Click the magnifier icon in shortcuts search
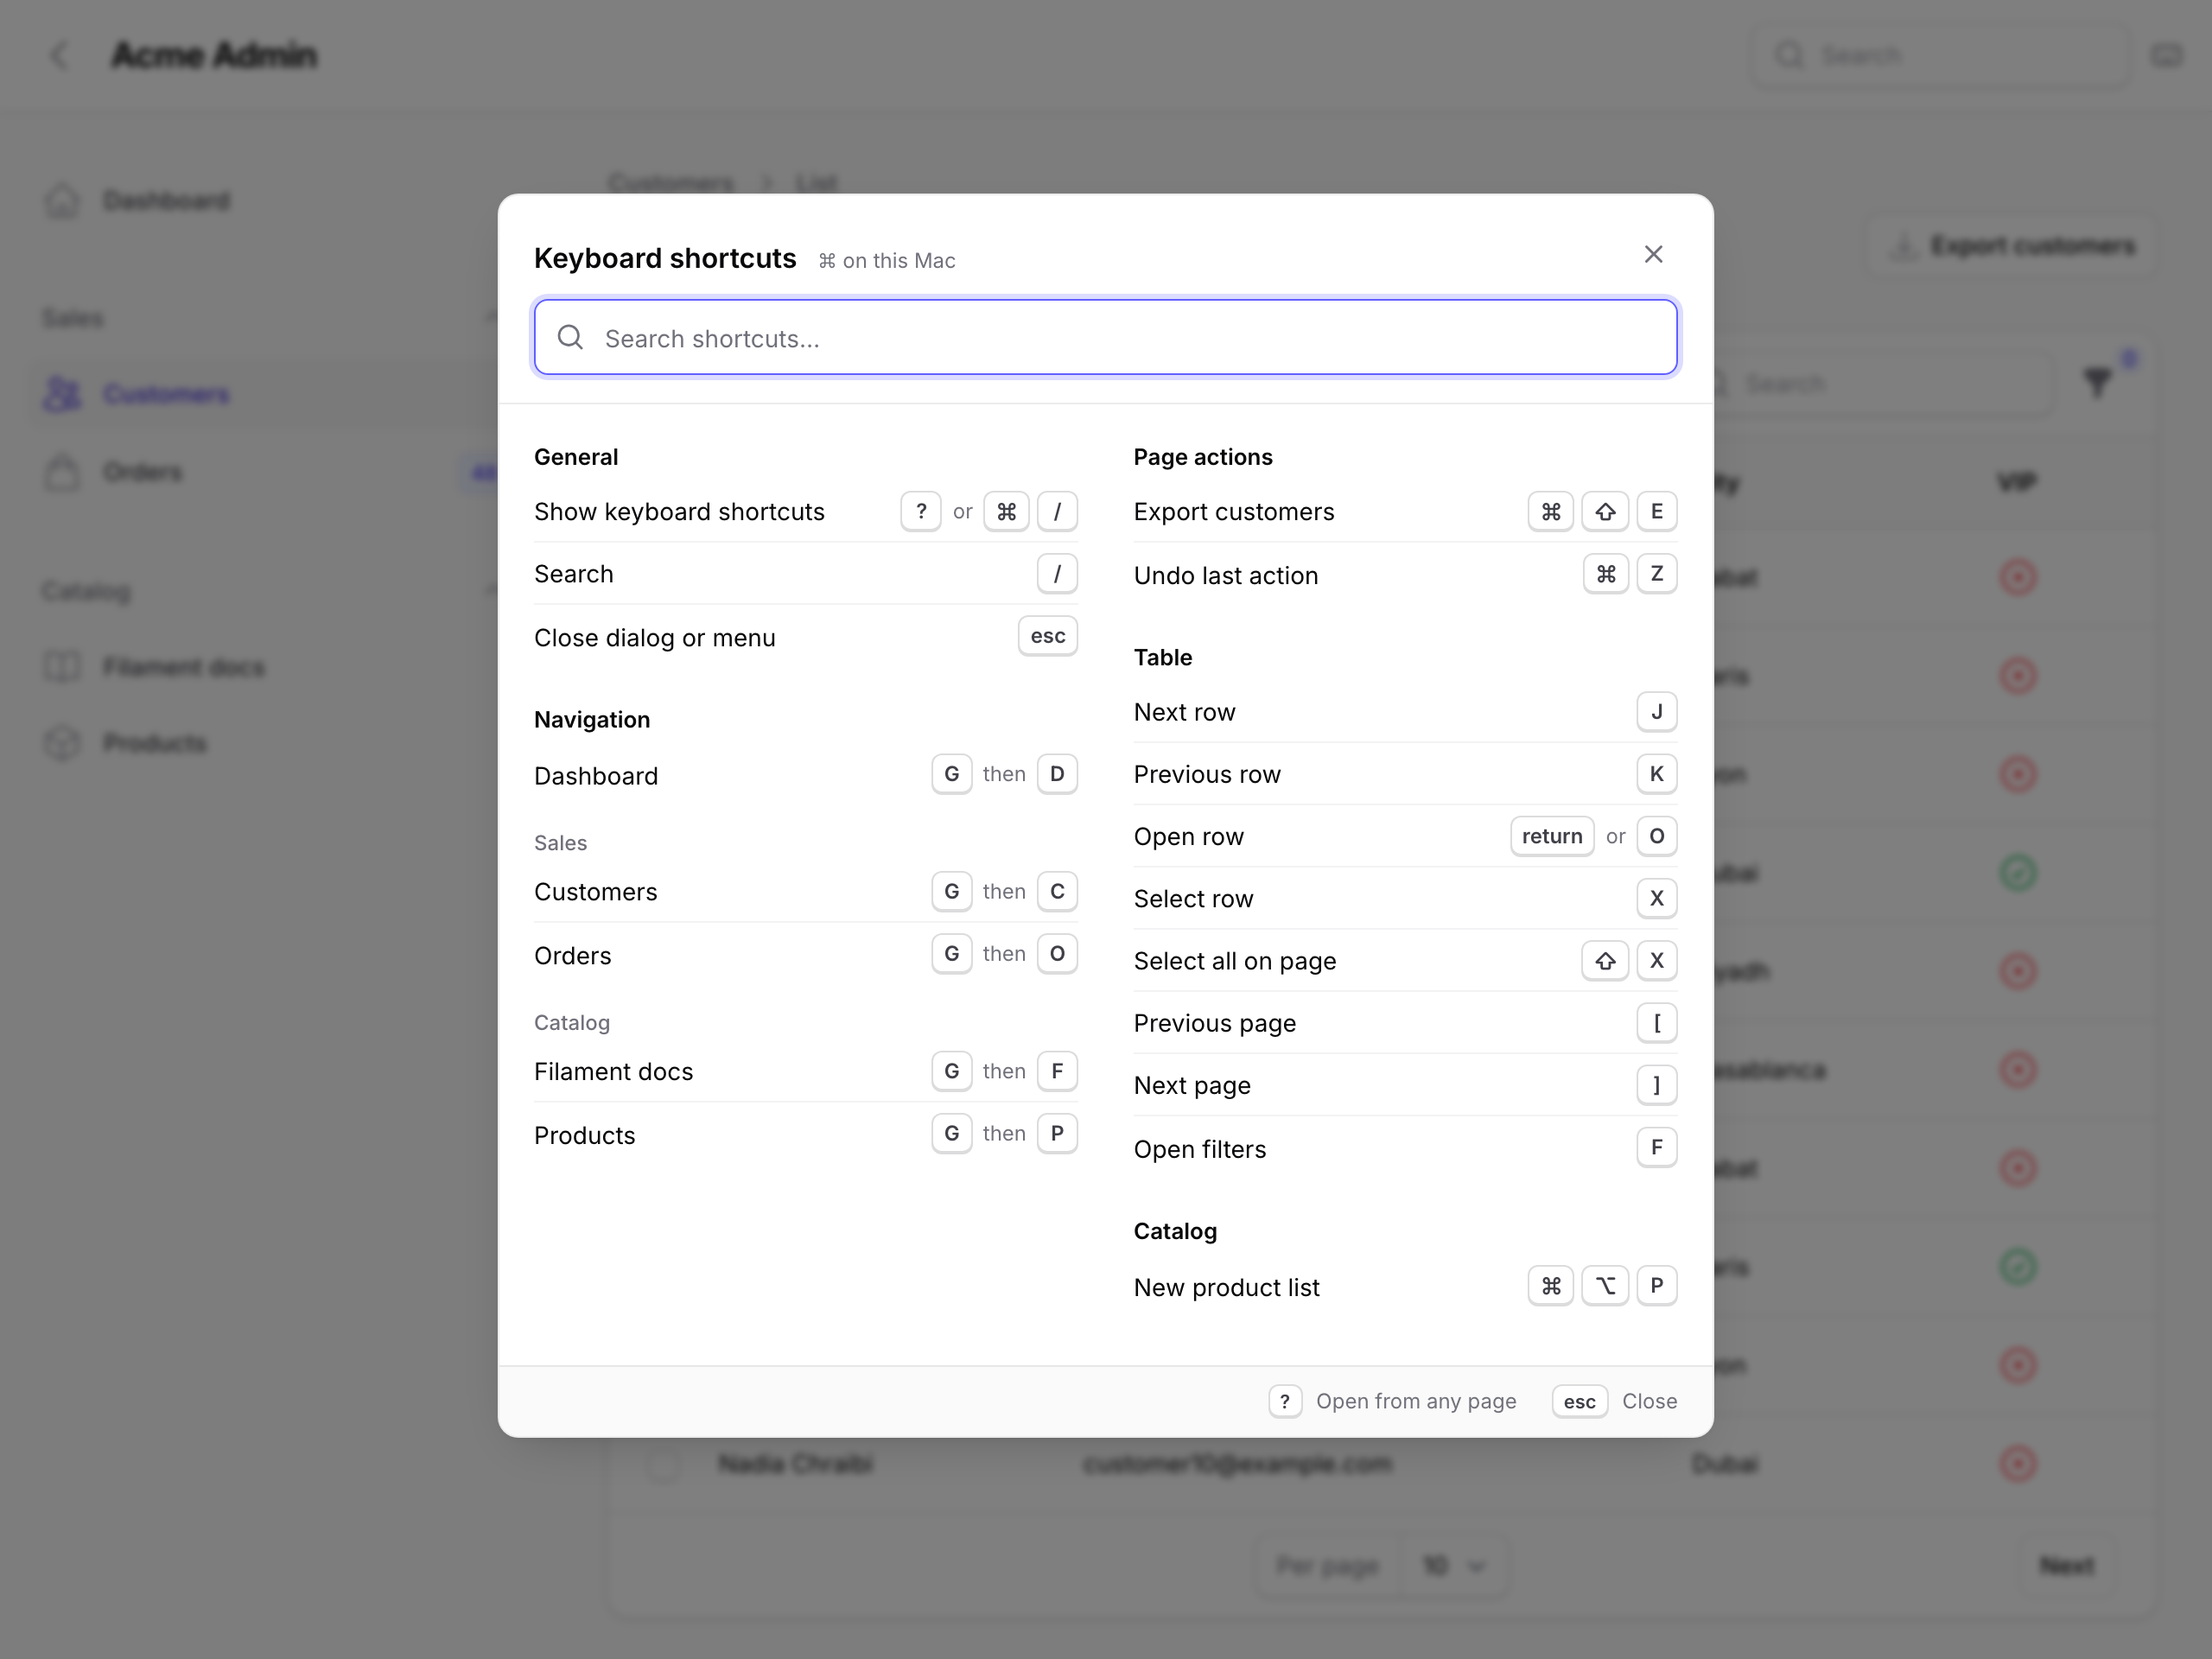This screenshot has height=1659, width=2212. pyautogui.click(x=570, y=338)
